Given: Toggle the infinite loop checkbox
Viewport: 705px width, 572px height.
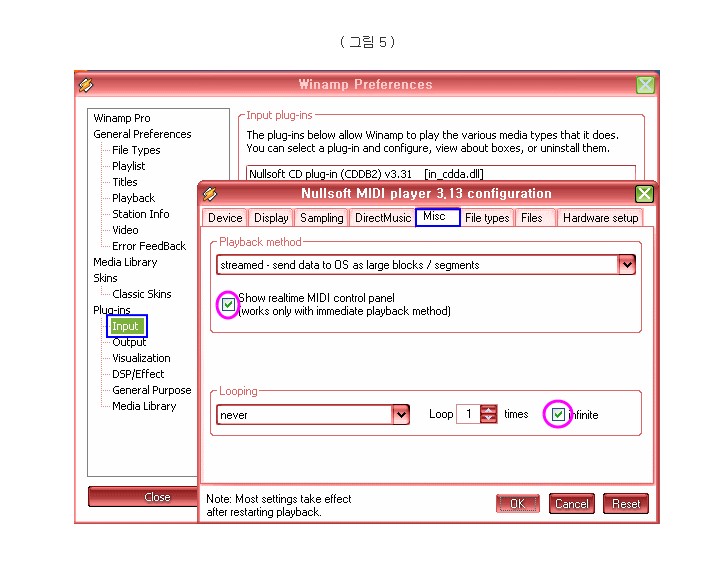Looking at the screenshot, I should click(558, 414).
